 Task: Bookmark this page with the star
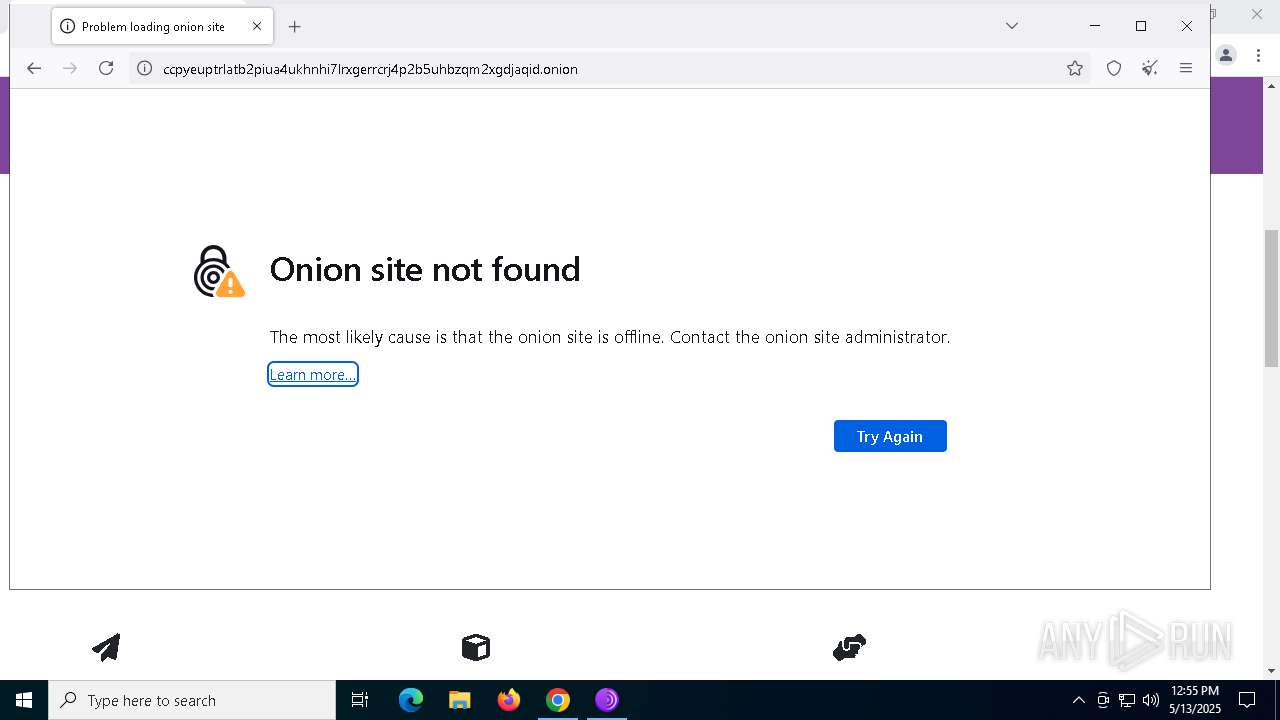pos(1075,68)
